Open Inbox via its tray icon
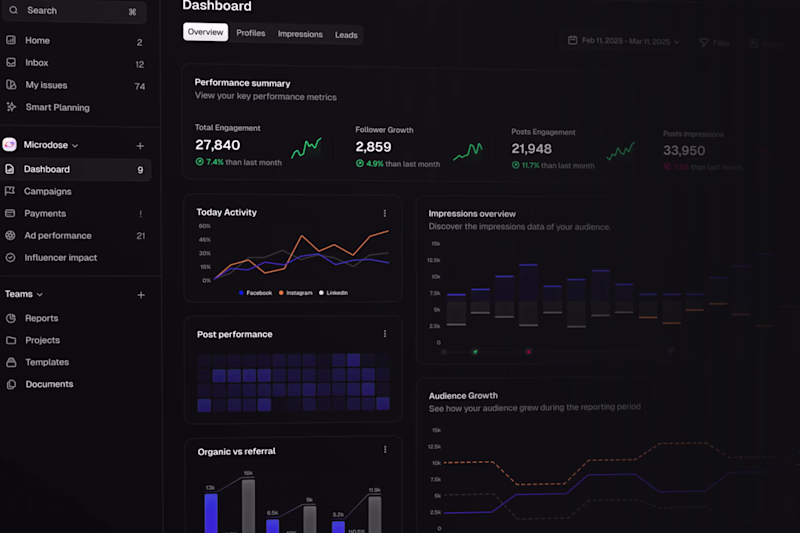 (11, 62)
